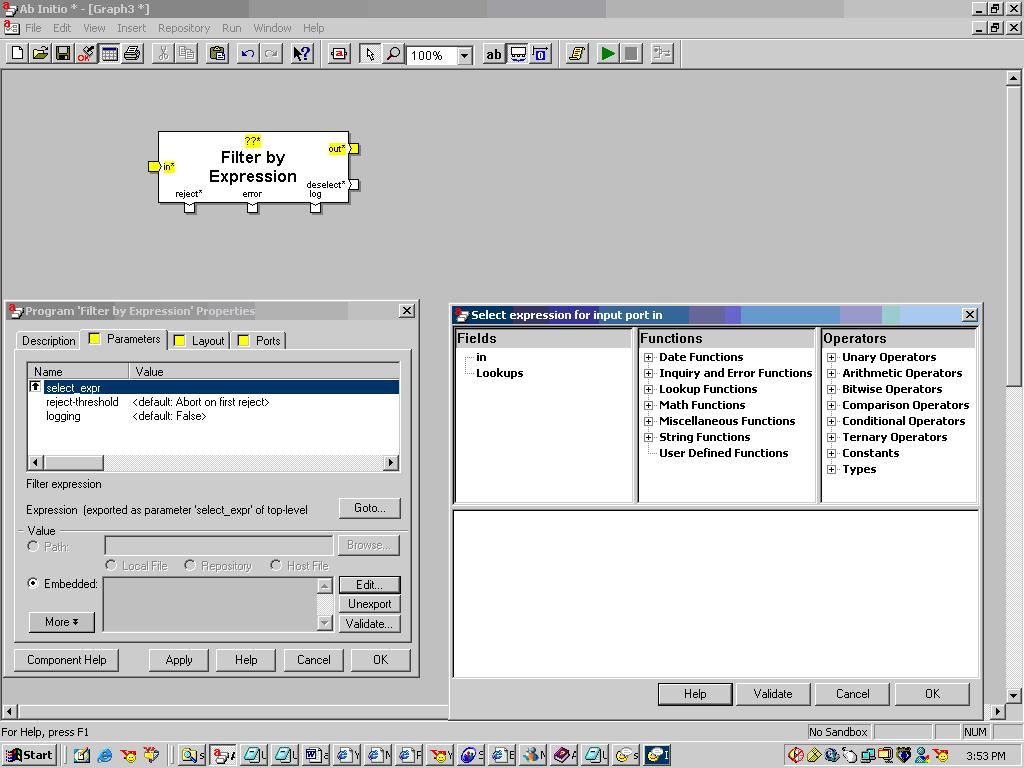The image size is (1024, 768).
Task: Click the Windows Start button
Action: [x=30, y=756]
